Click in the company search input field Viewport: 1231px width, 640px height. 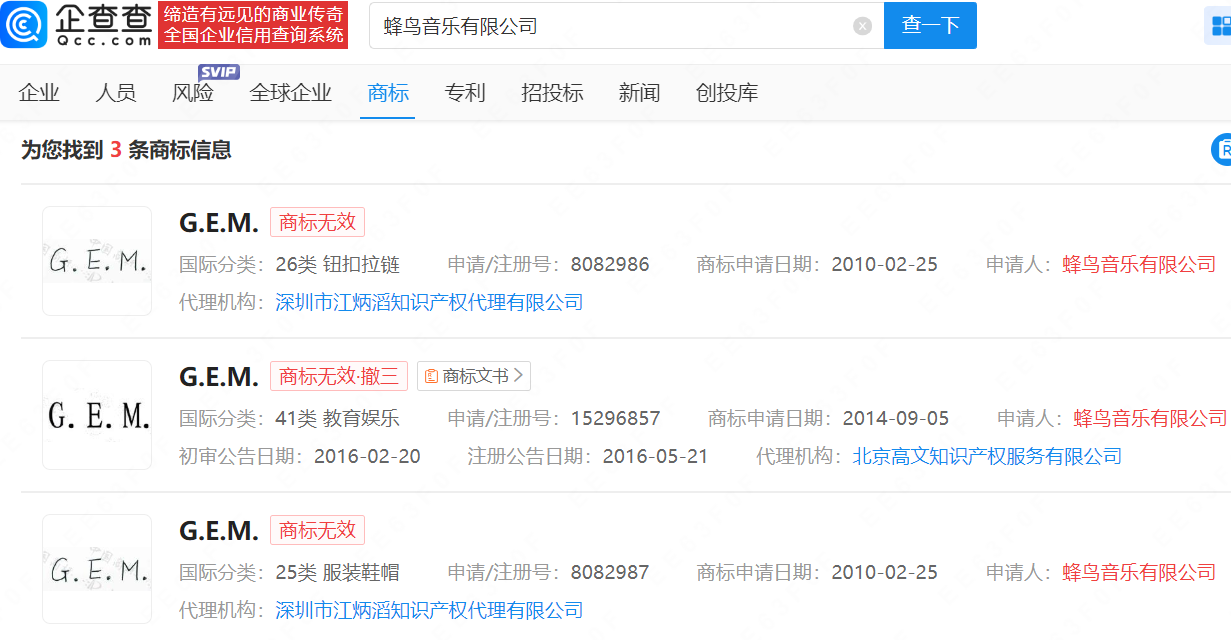point(610,26)
